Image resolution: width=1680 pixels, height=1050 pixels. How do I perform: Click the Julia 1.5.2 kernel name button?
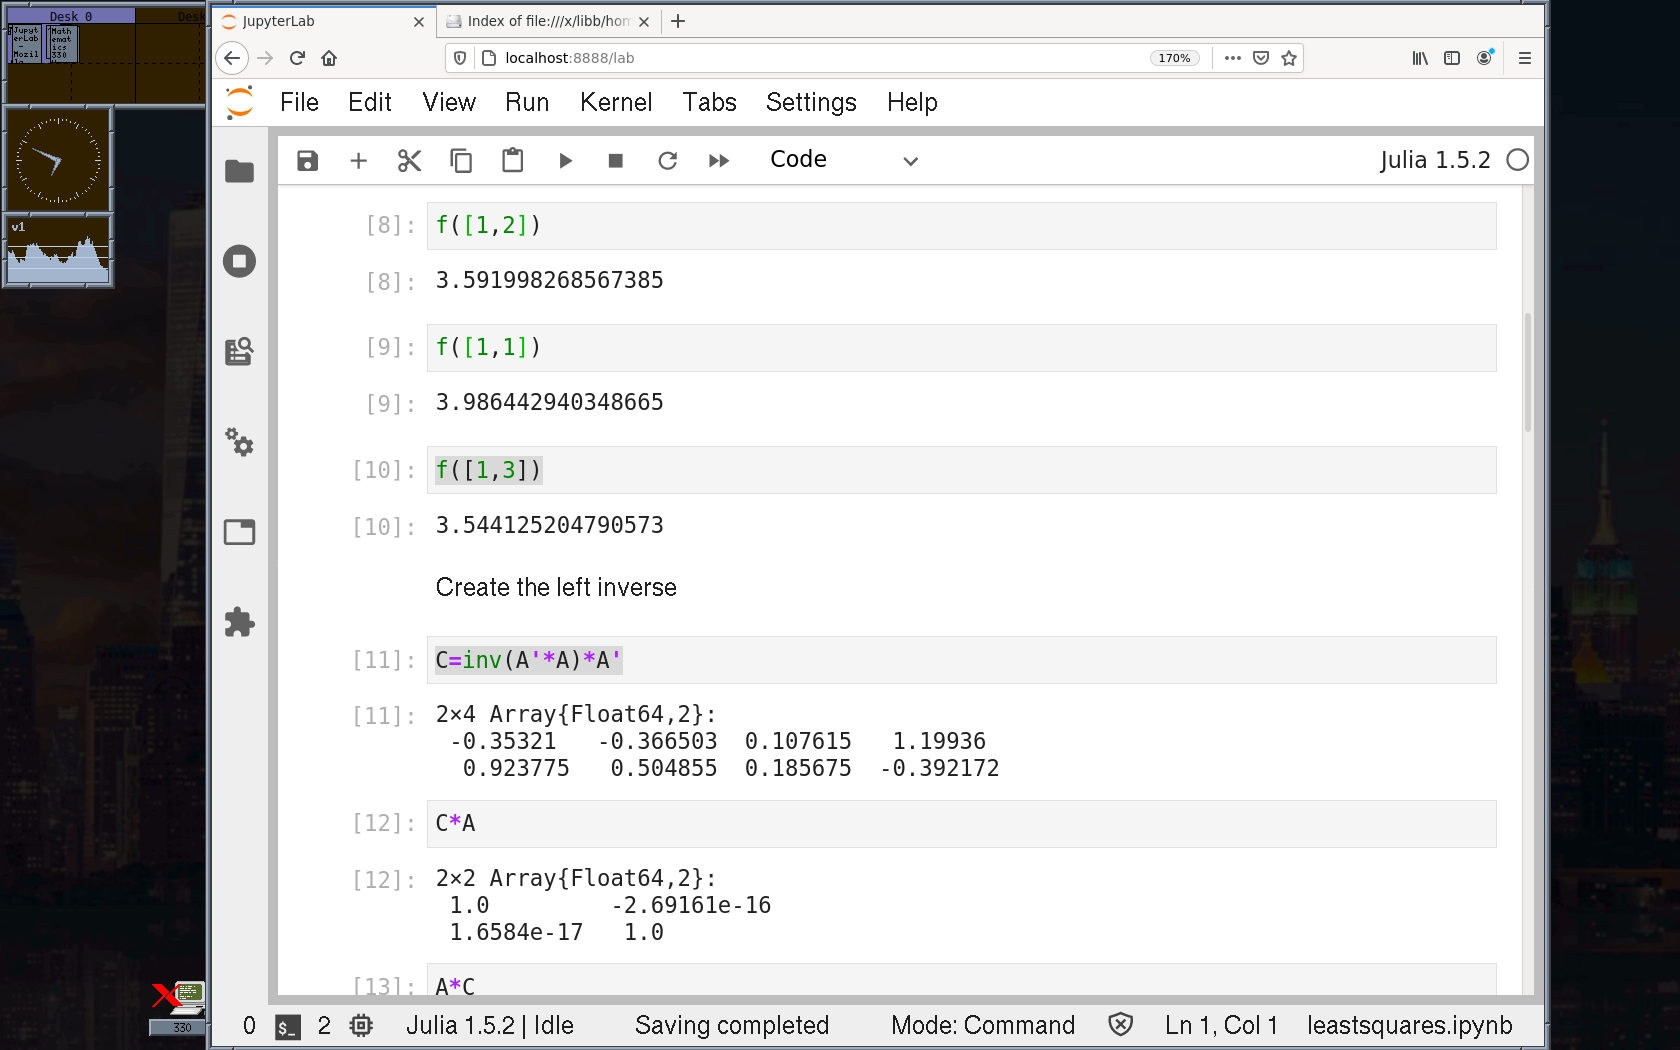point(1434,160)
